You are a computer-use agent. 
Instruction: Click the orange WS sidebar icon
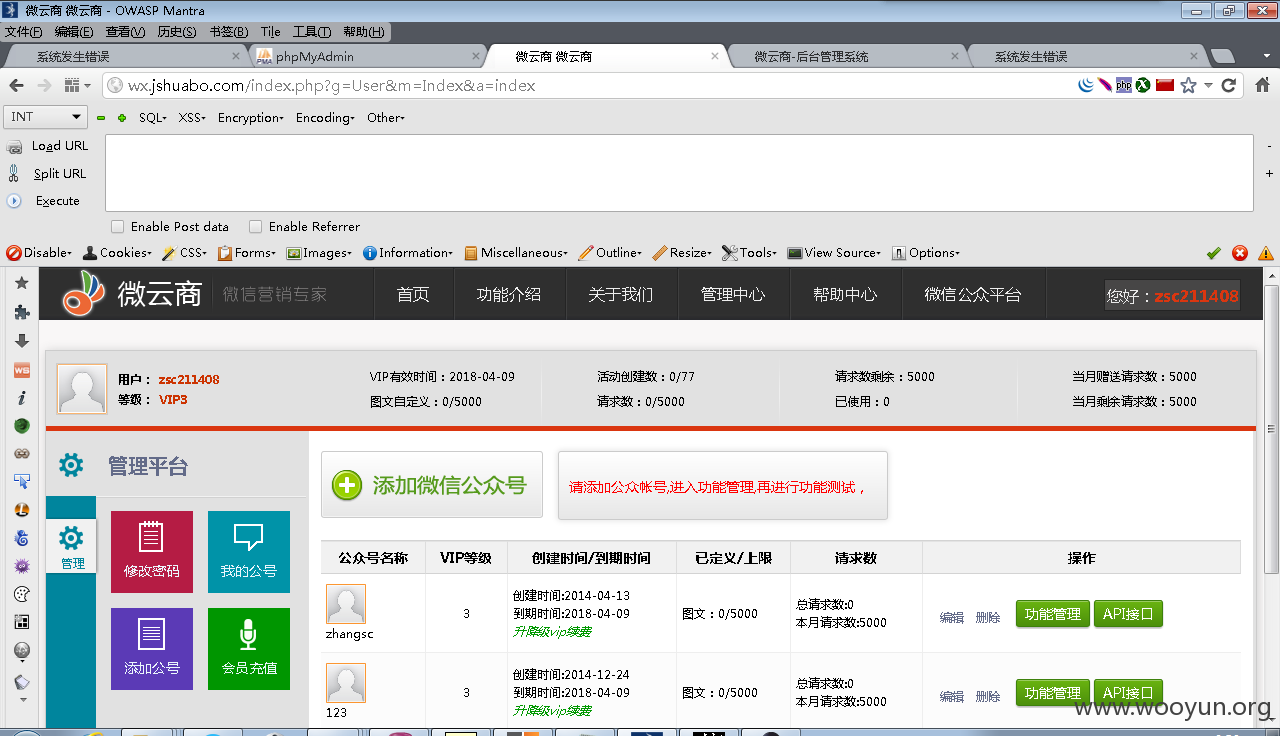22,369
